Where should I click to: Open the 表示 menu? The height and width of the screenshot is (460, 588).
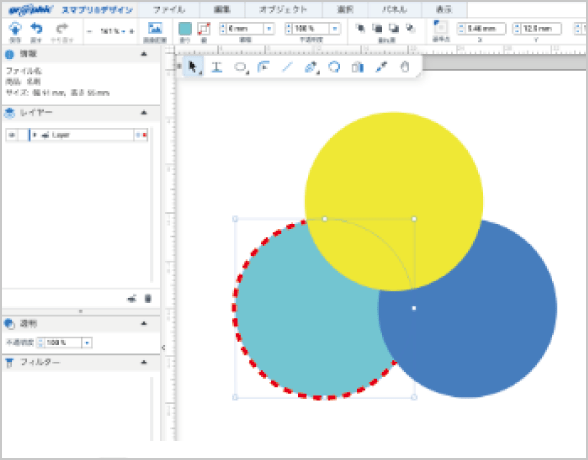tap(444, 9)
